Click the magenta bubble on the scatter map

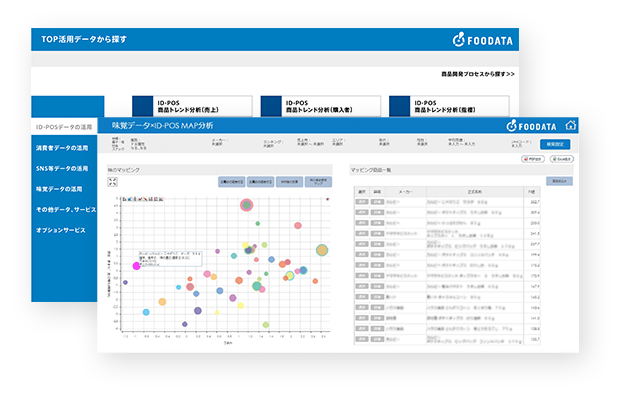136,266
